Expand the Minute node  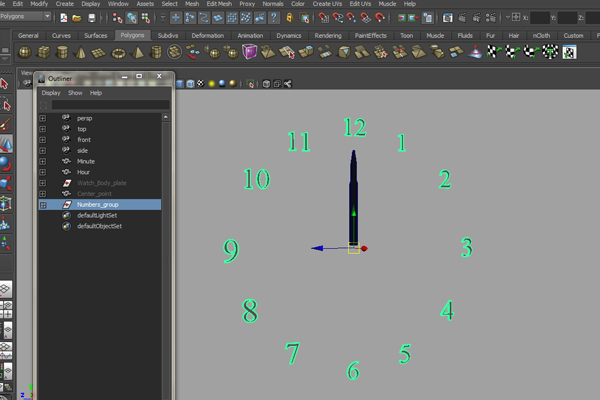(42, 162)
